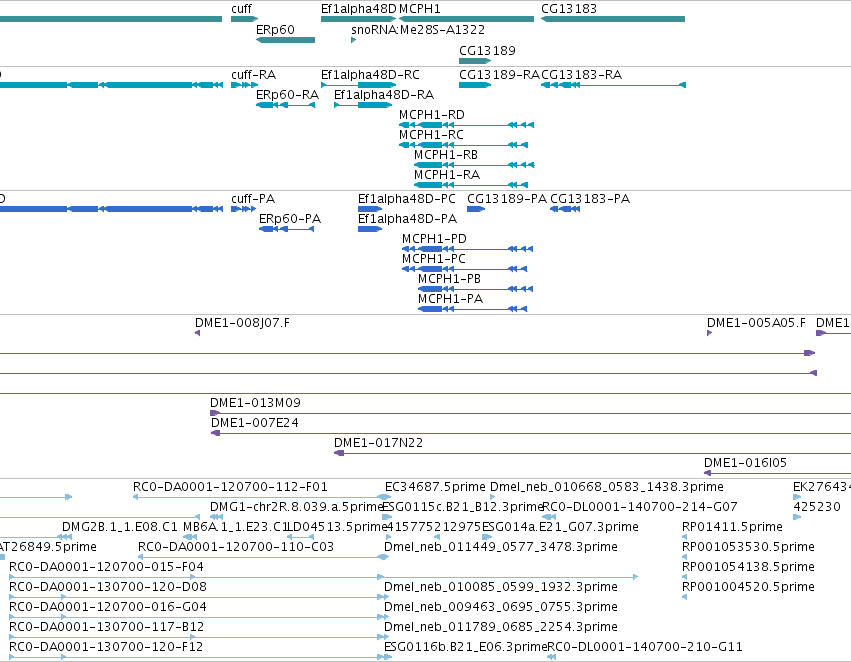The image size is (851, 662).
Task: Select the RP001053530.5prime label
Action: 748,548
